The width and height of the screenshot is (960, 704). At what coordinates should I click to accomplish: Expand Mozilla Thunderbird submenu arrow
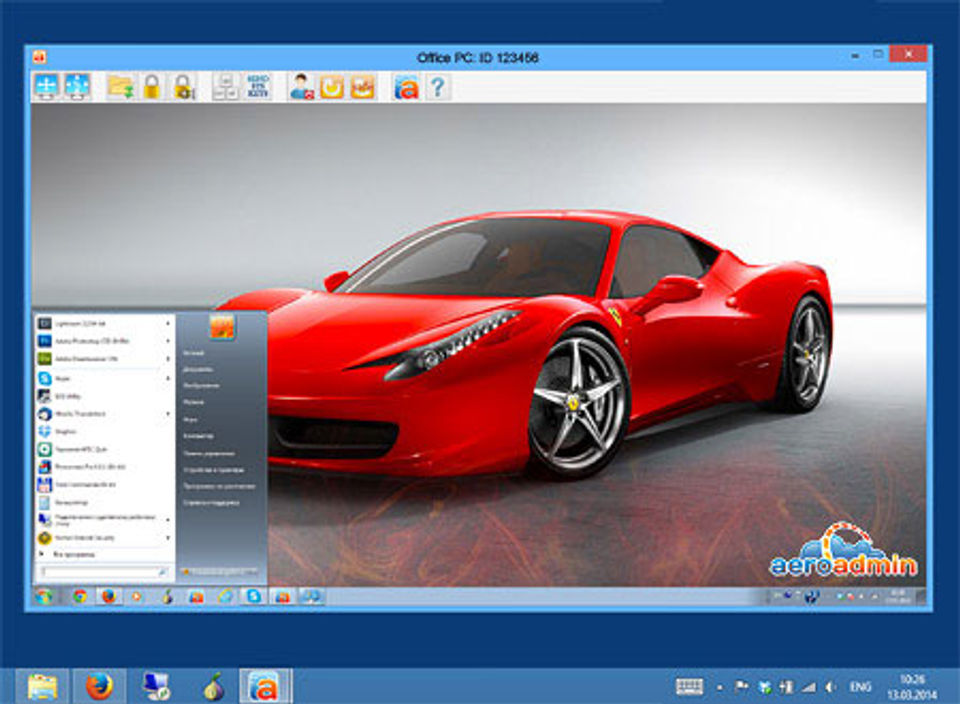pos(168,414)
